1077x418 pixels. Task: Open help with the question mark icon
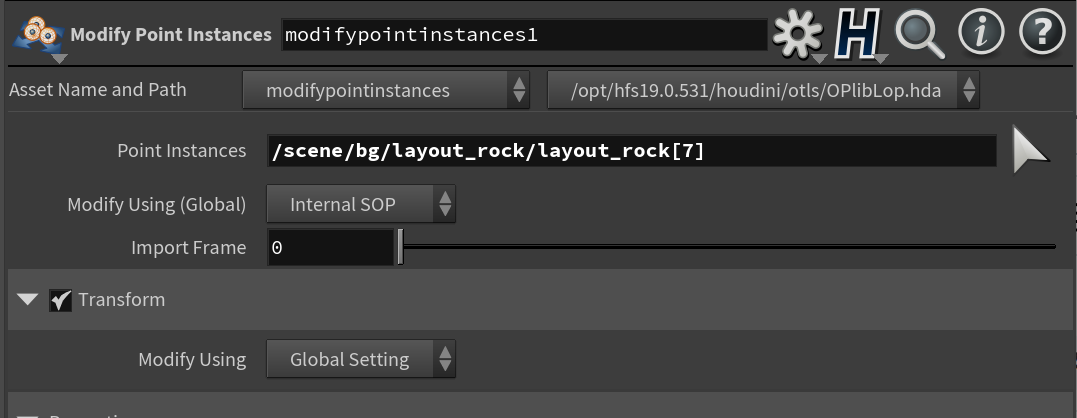[x=1042, y=33]
